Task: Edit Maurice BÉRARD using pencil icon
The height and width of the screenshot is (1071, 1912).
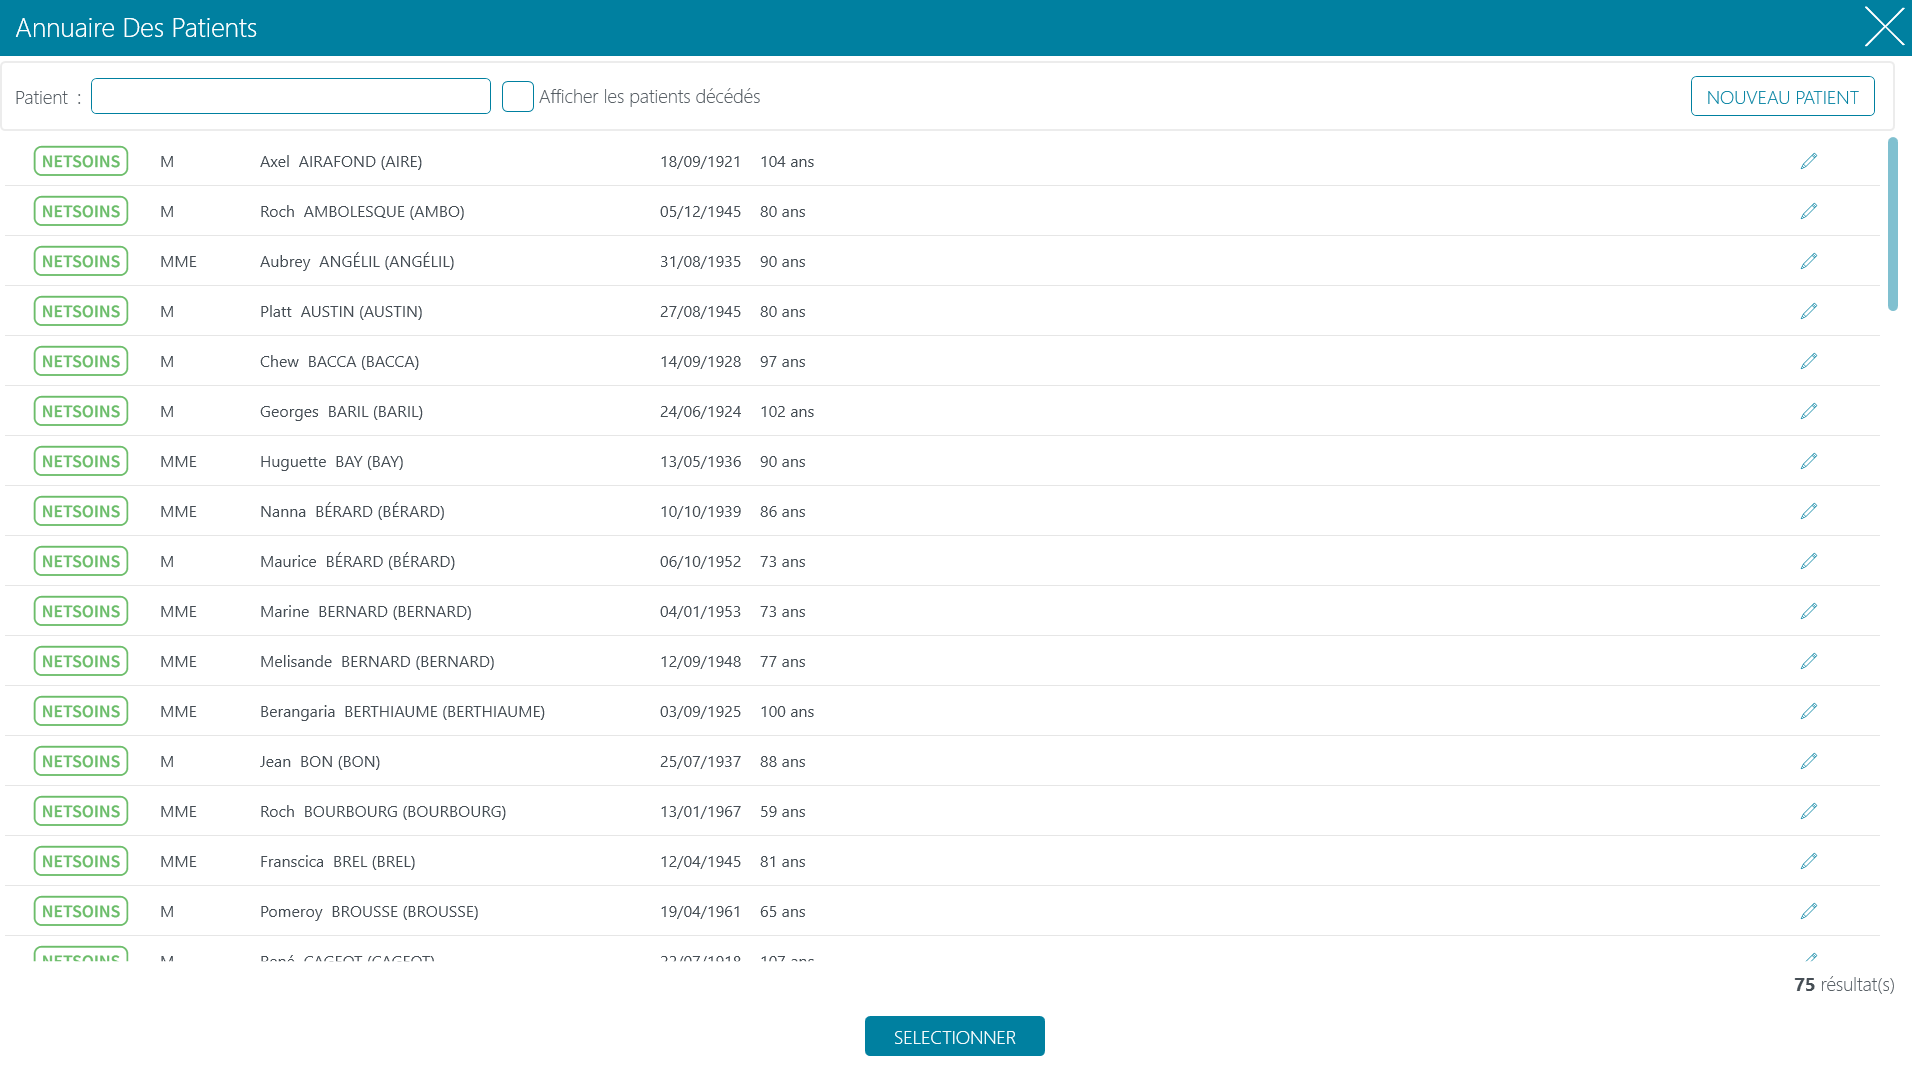Action: (1808, 561)
